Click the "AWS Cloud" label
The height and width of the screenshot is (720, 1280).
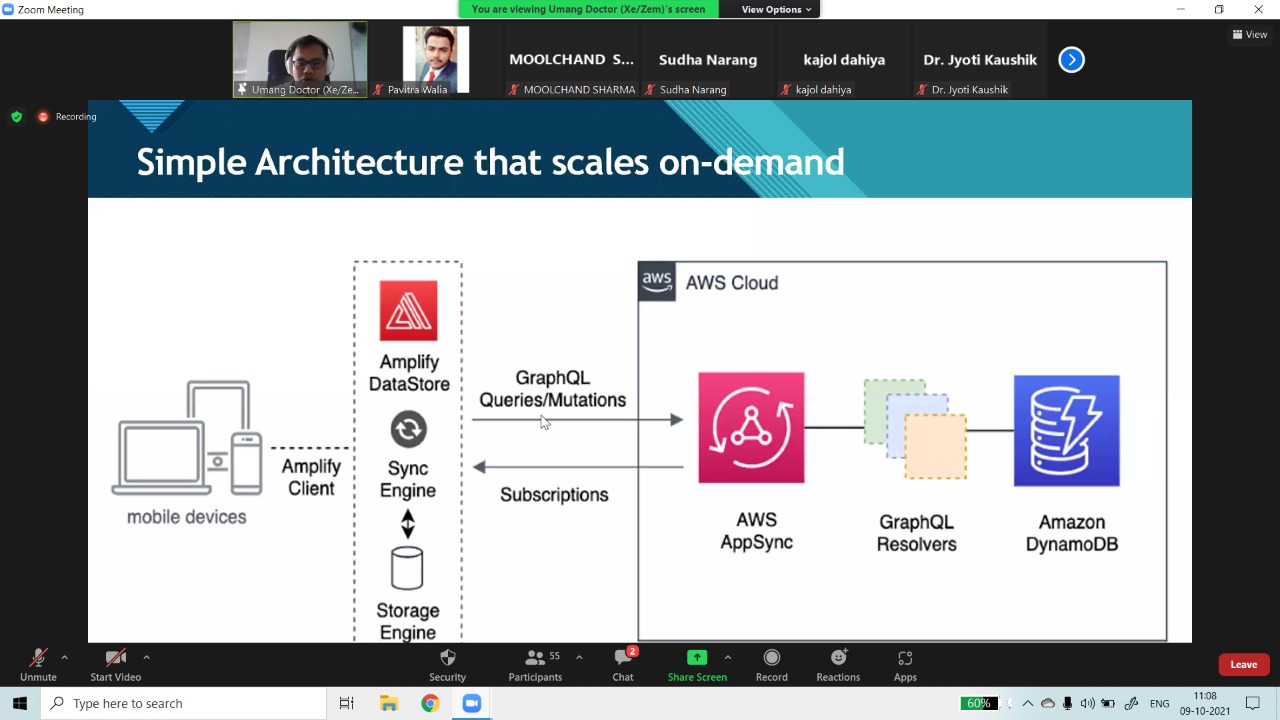click(x=732, y=283)
